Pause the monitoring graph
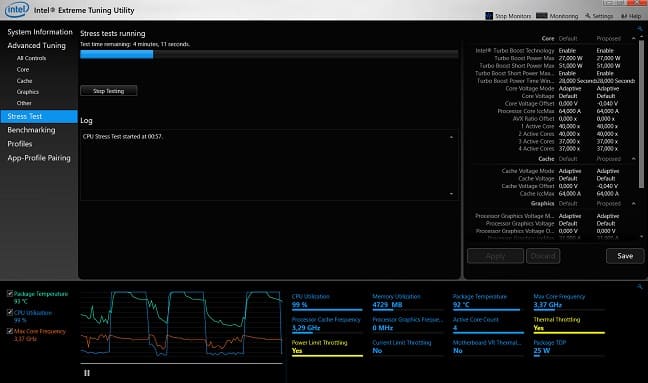The width and height of the screenshot is (648, 383). pos(87,373)
